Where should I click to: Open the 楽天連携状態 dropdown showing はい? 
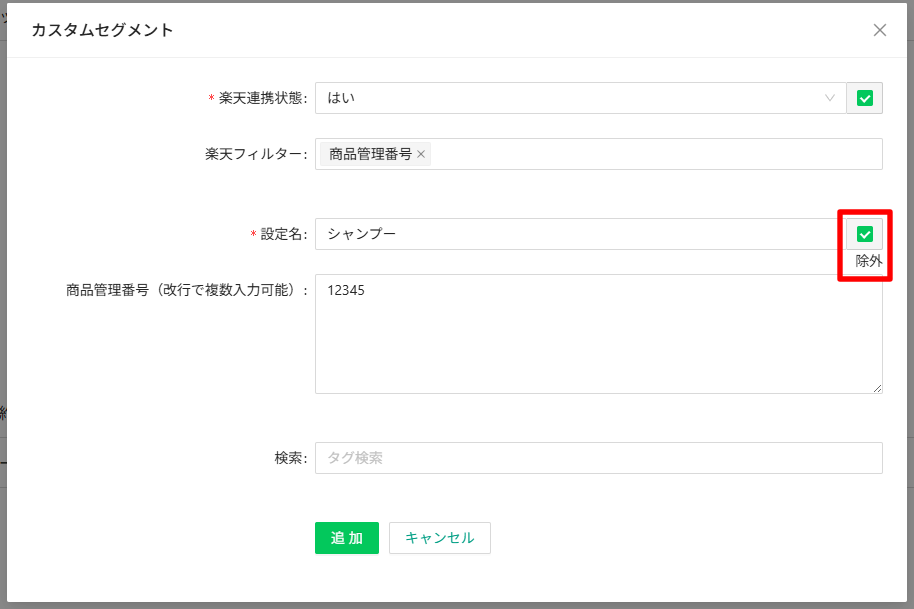point(570,98)
